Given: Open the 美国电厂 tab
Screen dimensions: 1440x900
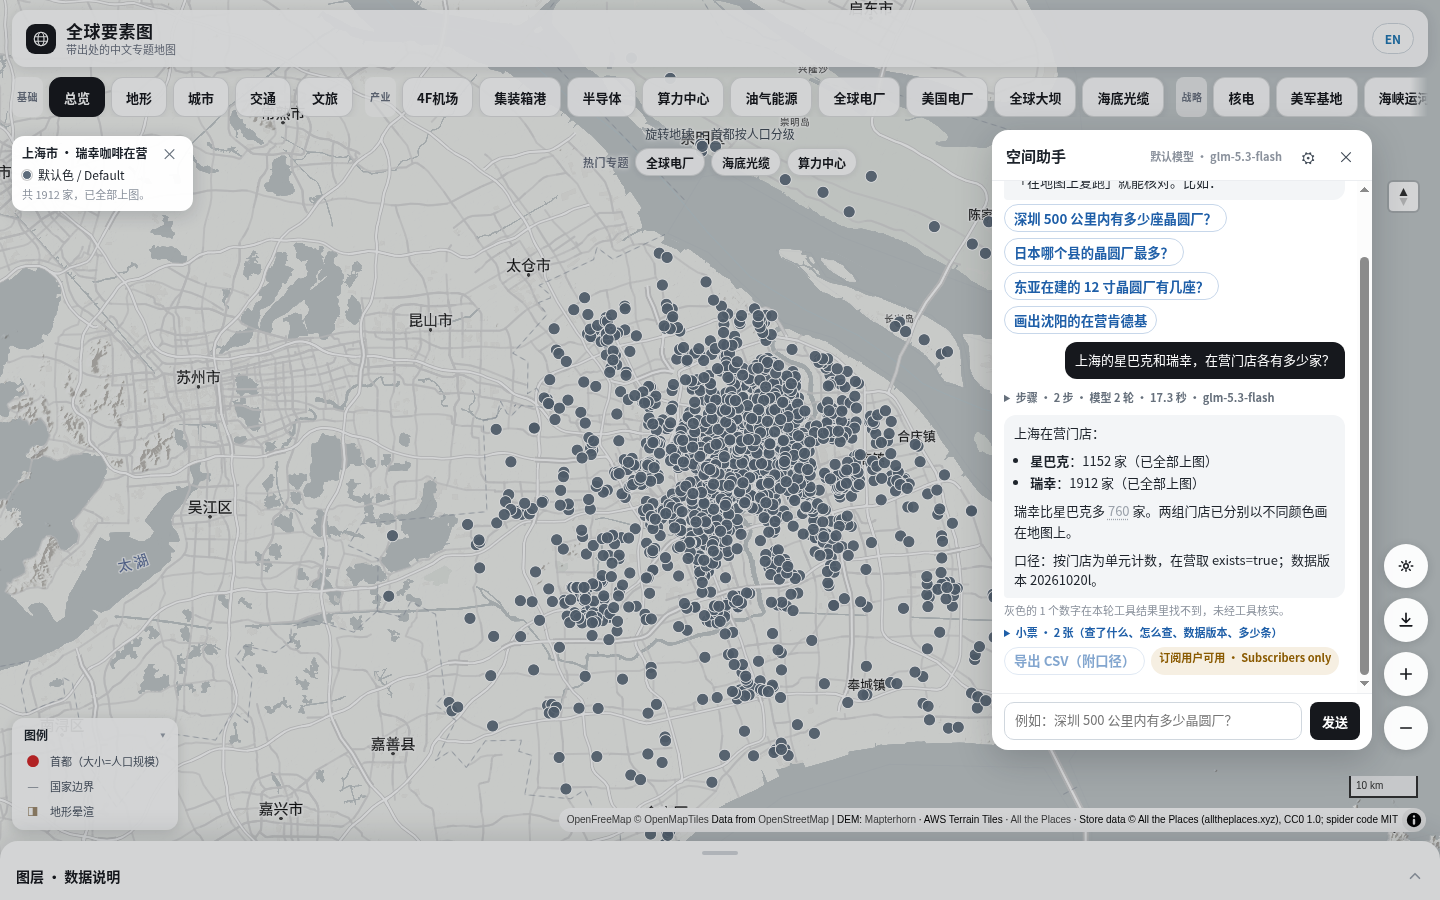Looking at the screenshot, I should tap(947, 98).
